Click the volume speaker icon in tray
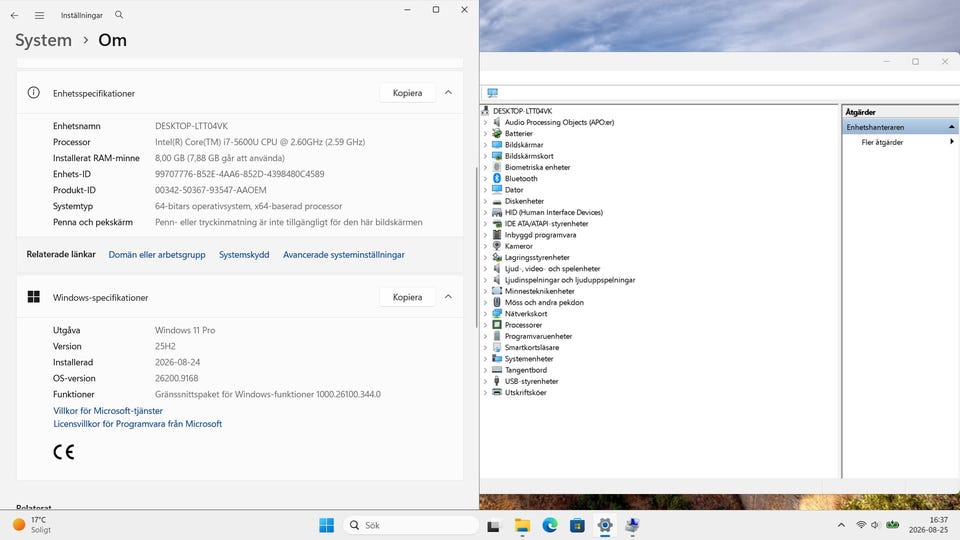This screenshot has width=960, height=540. click(875, 525)
